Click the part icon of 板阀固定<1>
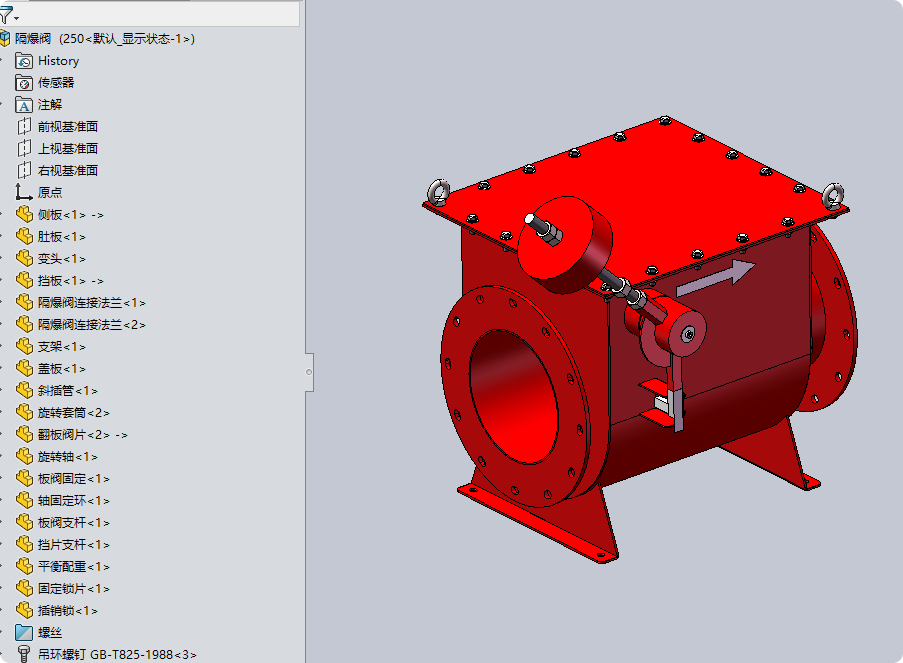The image size is (903, 663). pos(24,478)
